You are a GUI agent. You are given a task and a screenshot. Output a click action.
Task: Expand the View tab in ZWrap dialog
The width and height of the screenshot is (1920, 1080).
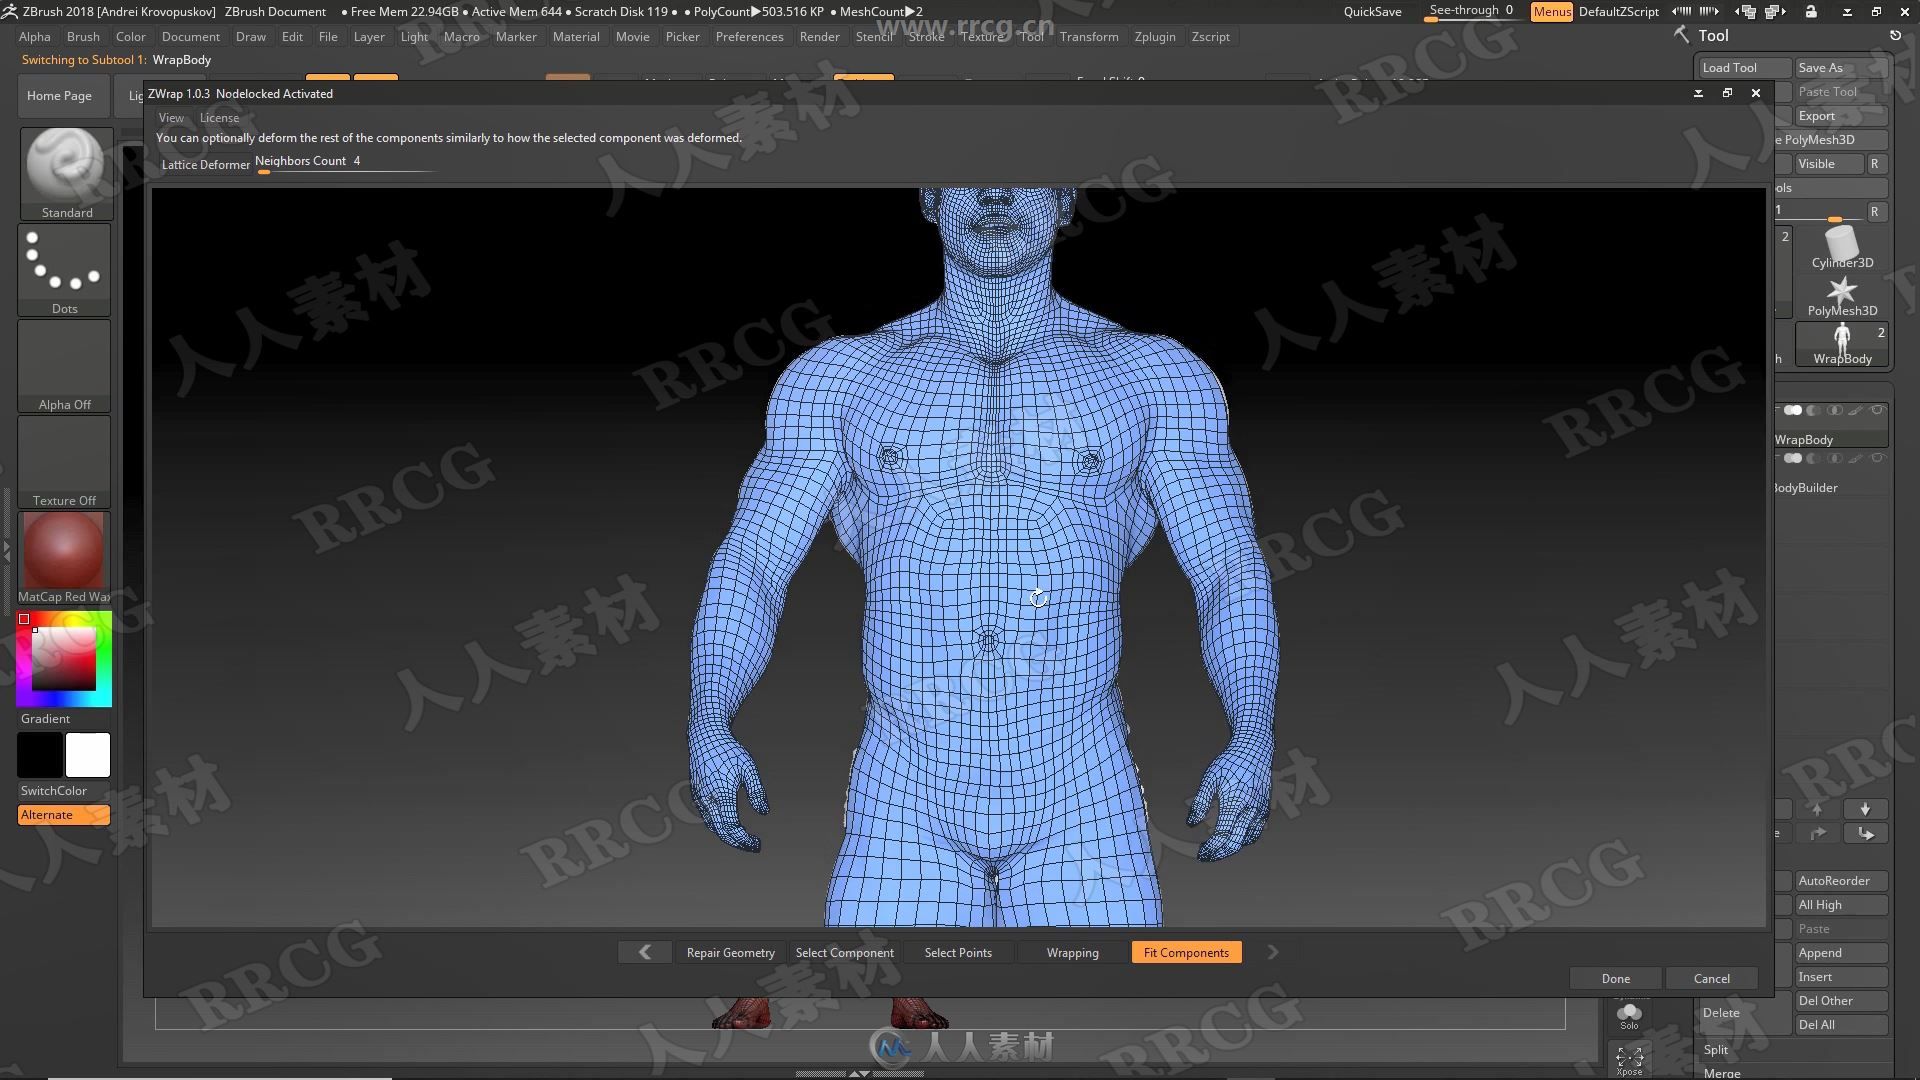click(169, 117)
